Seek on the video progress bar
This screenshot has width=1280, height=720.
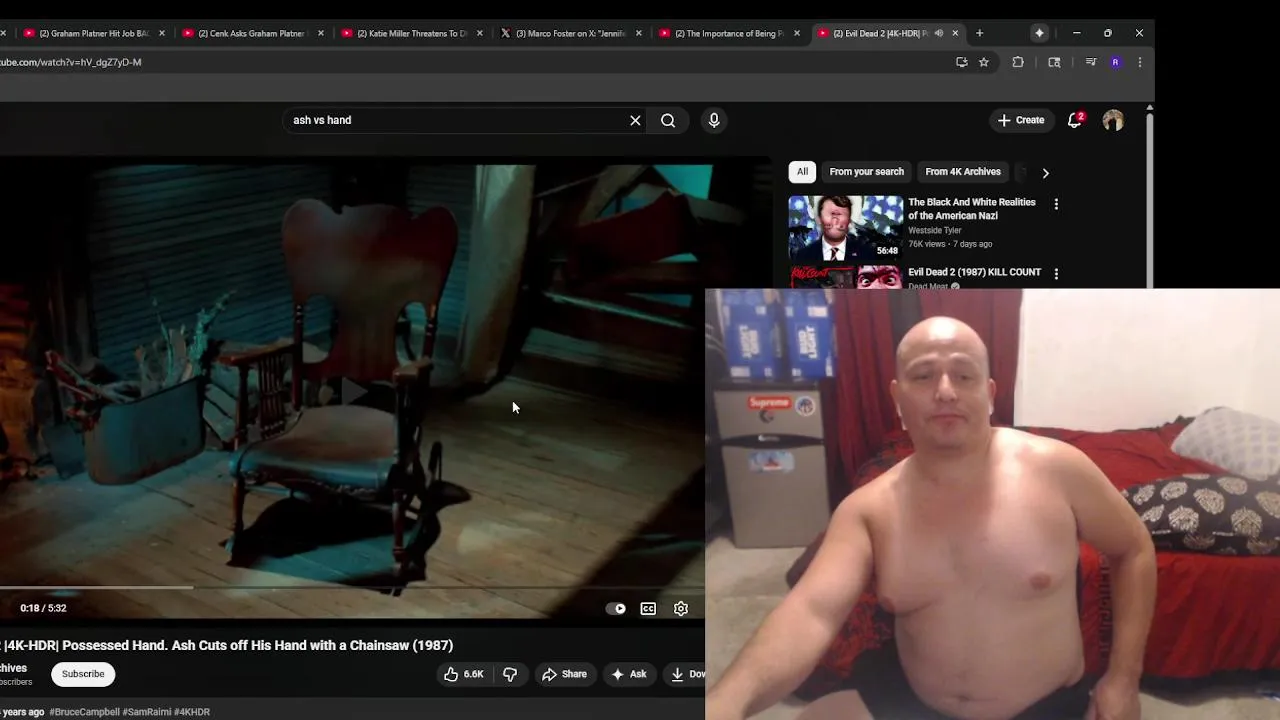[352, 587]
